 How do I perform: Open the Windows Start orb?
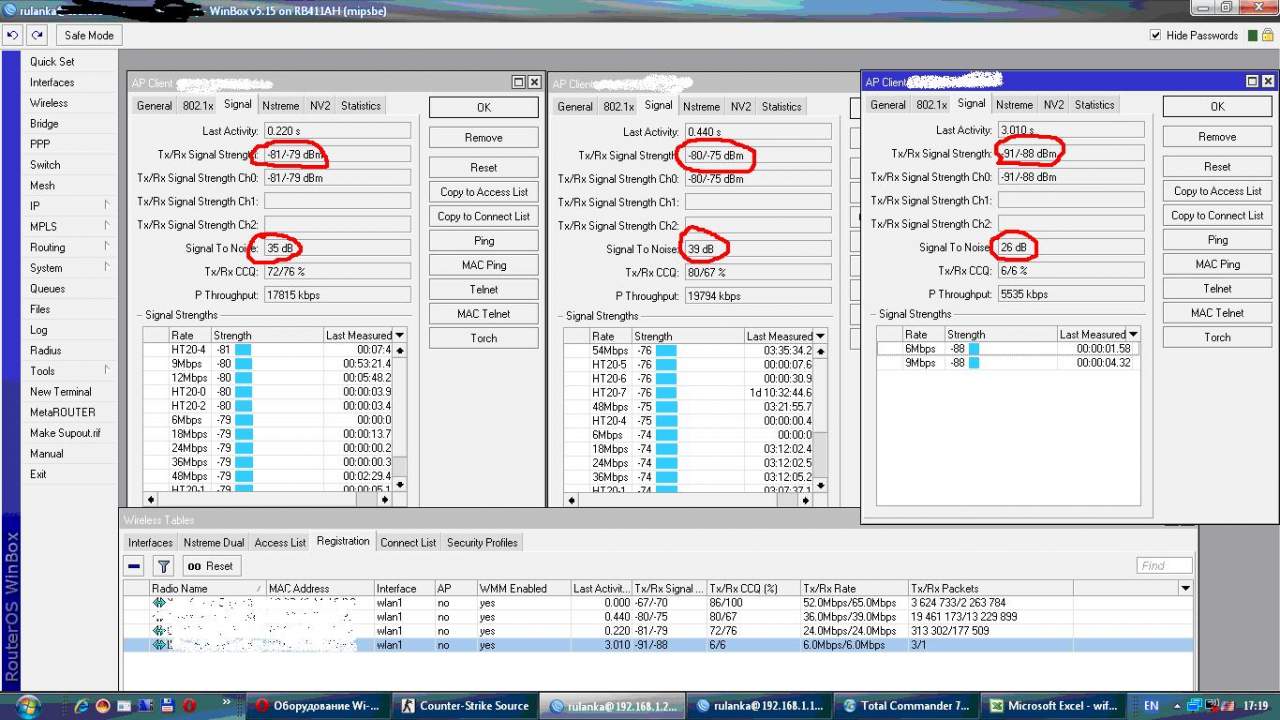[26, 705]
